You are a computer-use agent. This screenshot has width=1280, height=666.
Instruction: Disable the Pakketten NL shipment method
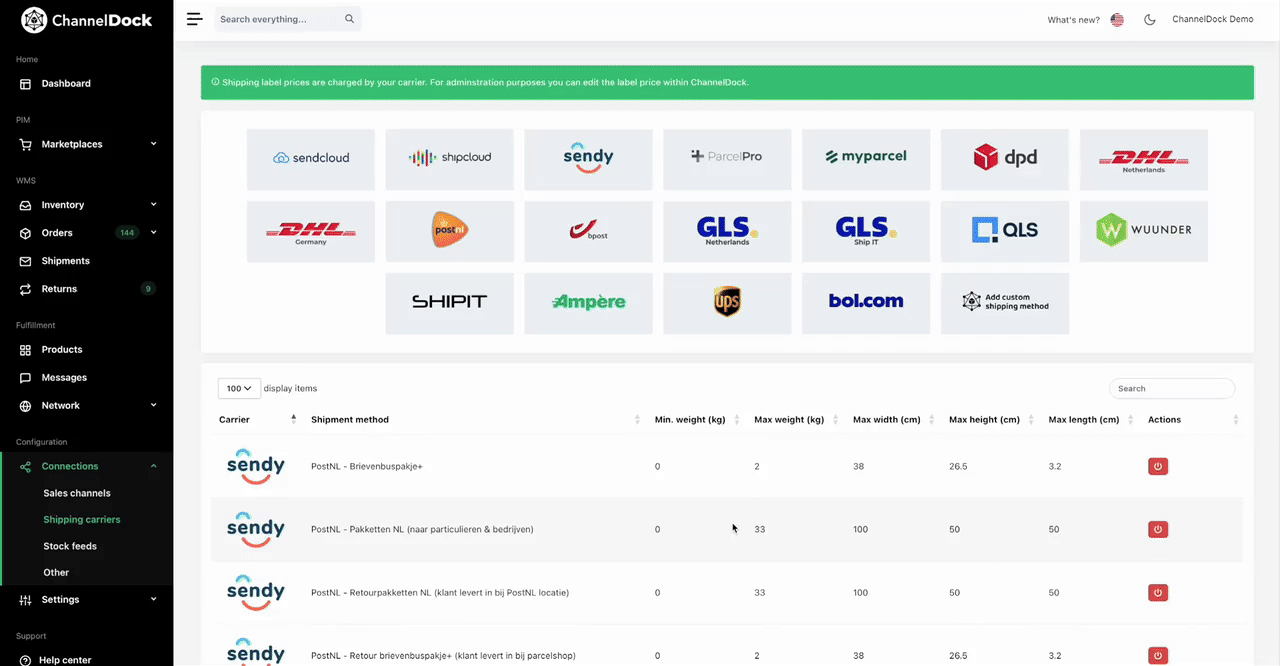tap(1158, 529)
